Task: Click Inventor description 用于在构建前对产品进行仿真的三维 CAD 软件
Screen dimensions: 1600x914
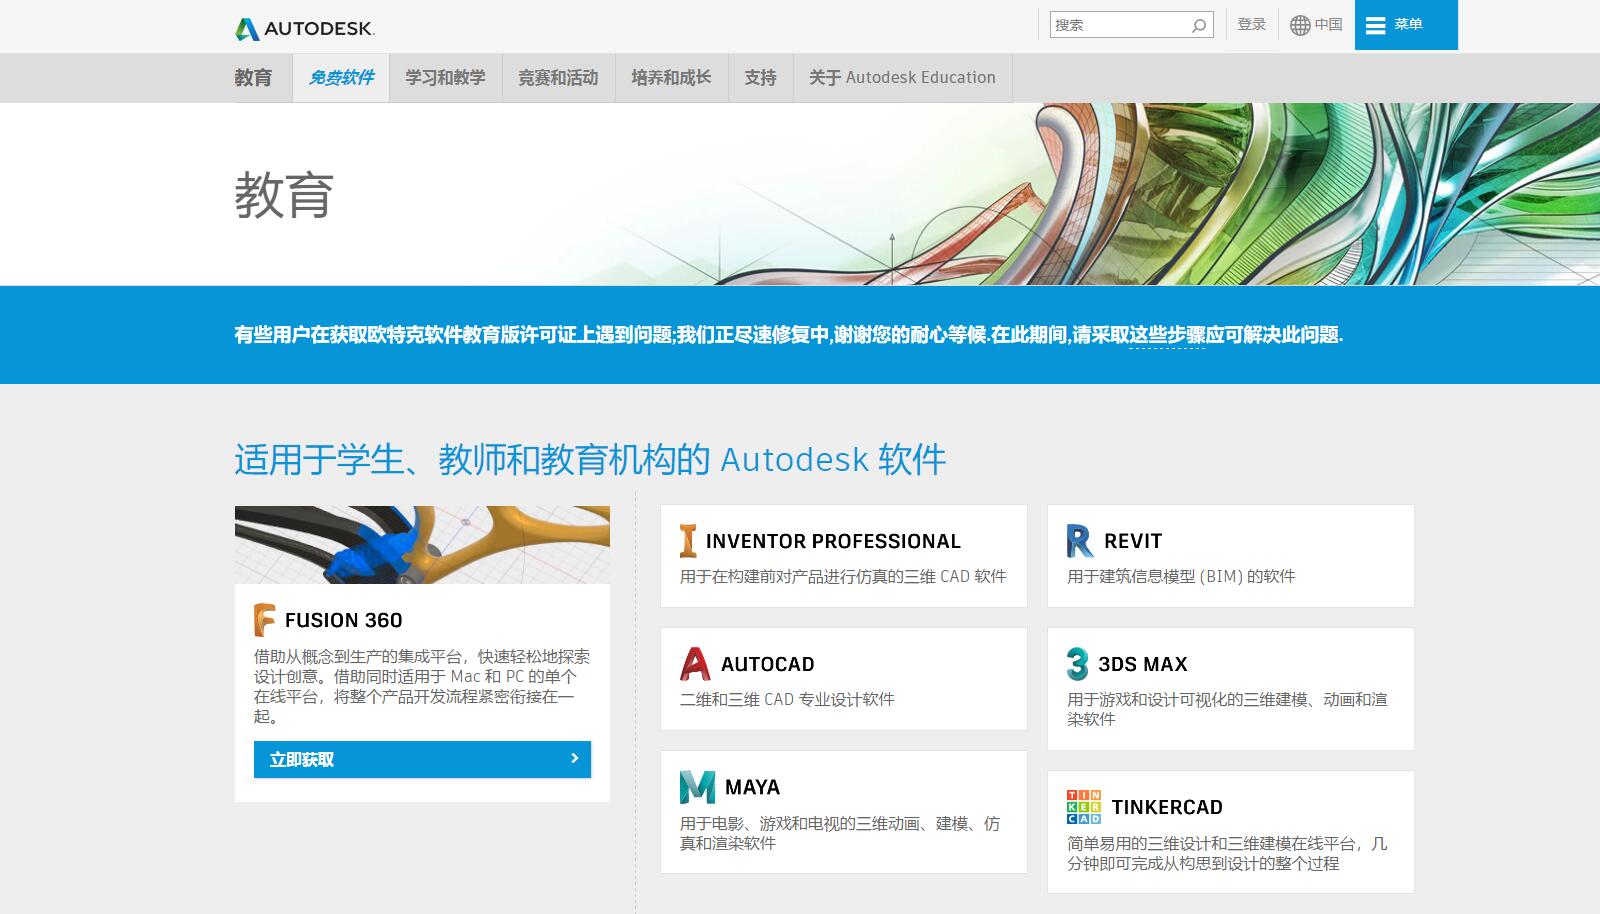Action: click(843, 576)
